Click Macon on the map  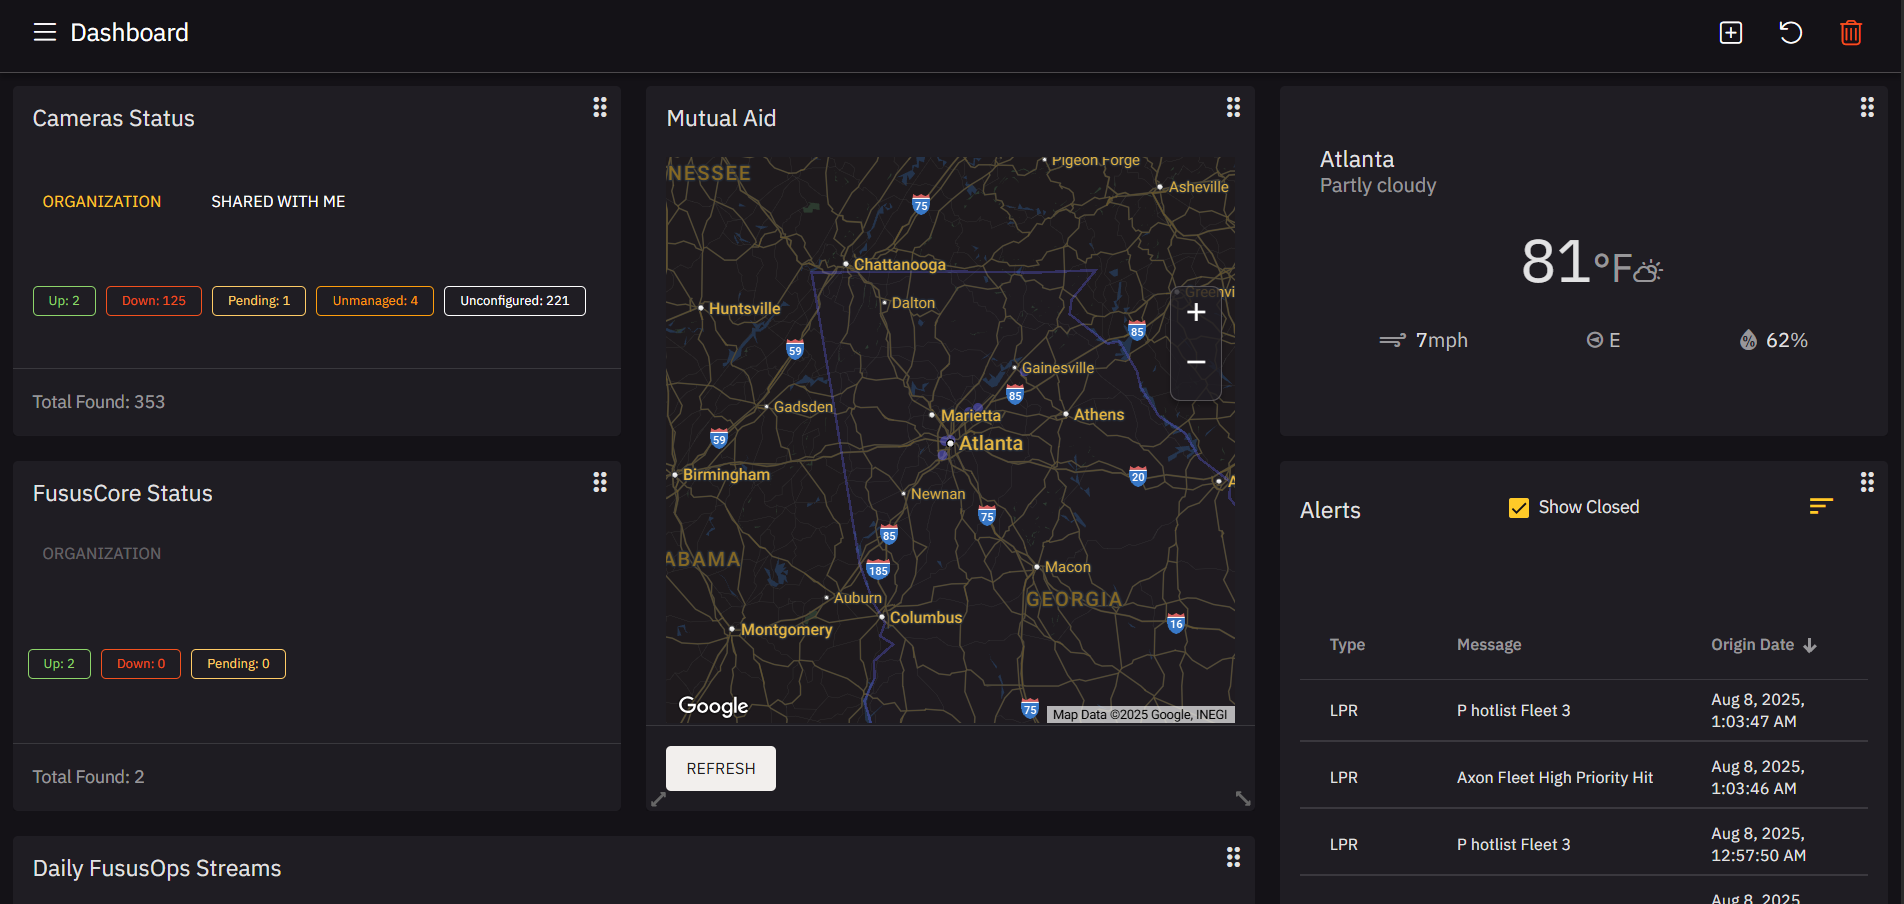(x=1067, y=567)
